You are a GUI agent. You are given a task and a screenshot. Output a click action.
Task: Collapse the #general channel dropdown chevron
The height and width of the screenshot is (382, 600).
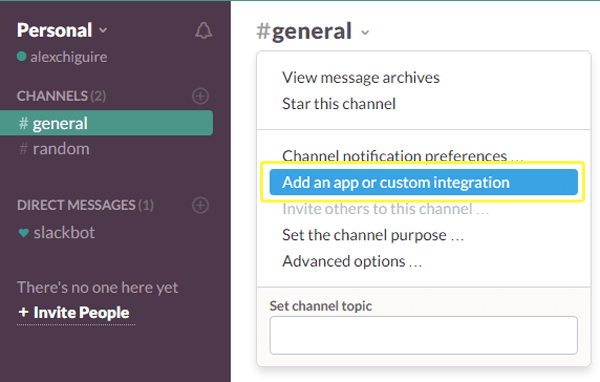365,33
